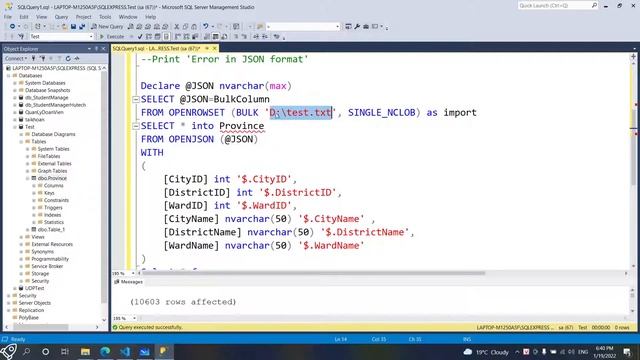Select the Views folder
The image size is (640, 360).
click(38, 237)
